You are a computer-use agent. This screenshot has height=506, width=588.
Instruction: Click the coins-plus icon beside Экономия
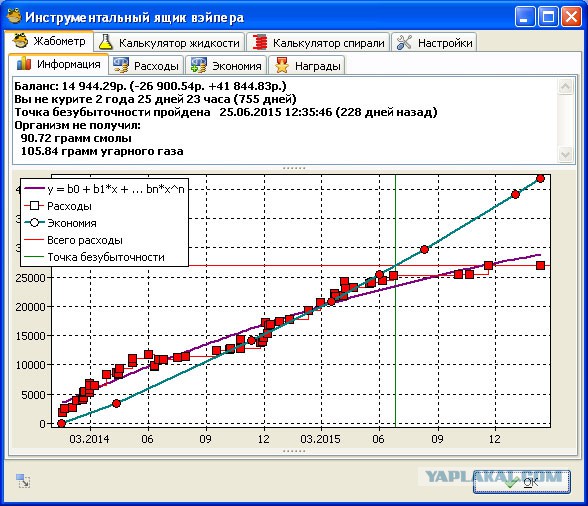(198, 65)
